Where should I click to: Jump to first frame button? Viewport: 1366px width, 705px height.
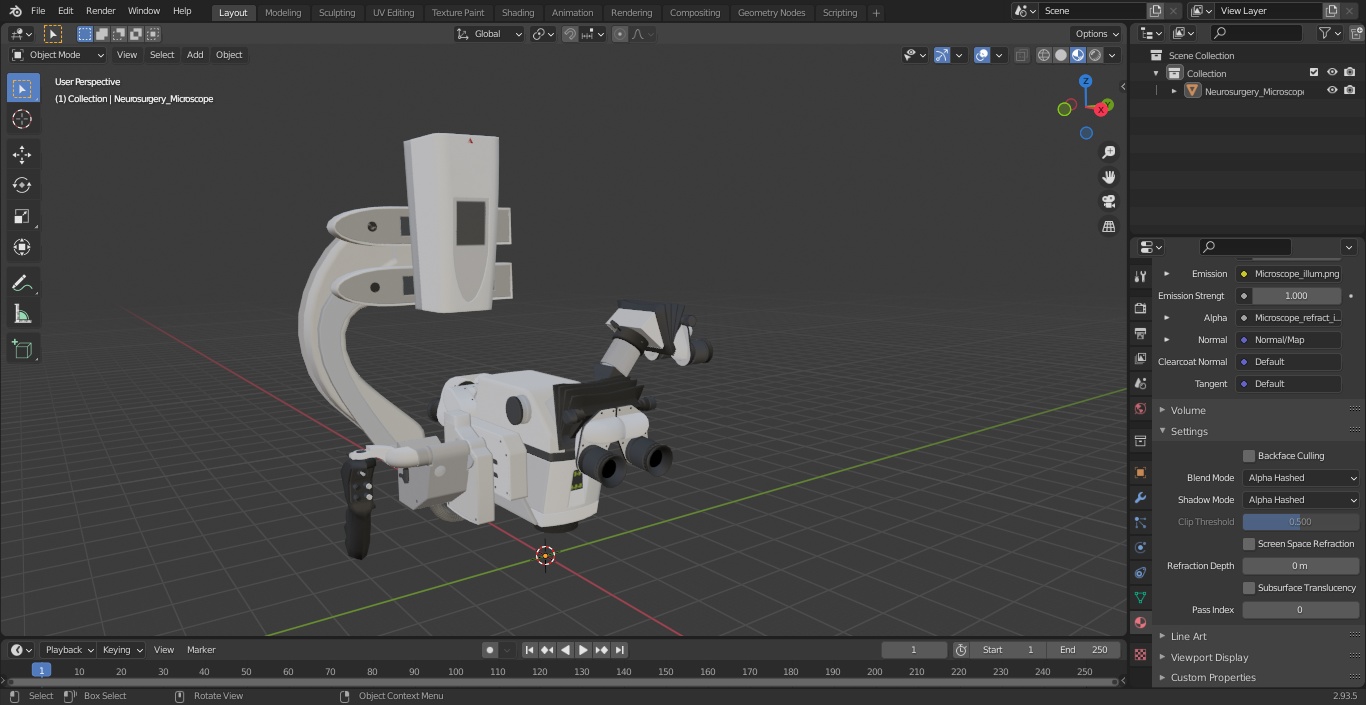pyautogui.click(x=529, y=650)
